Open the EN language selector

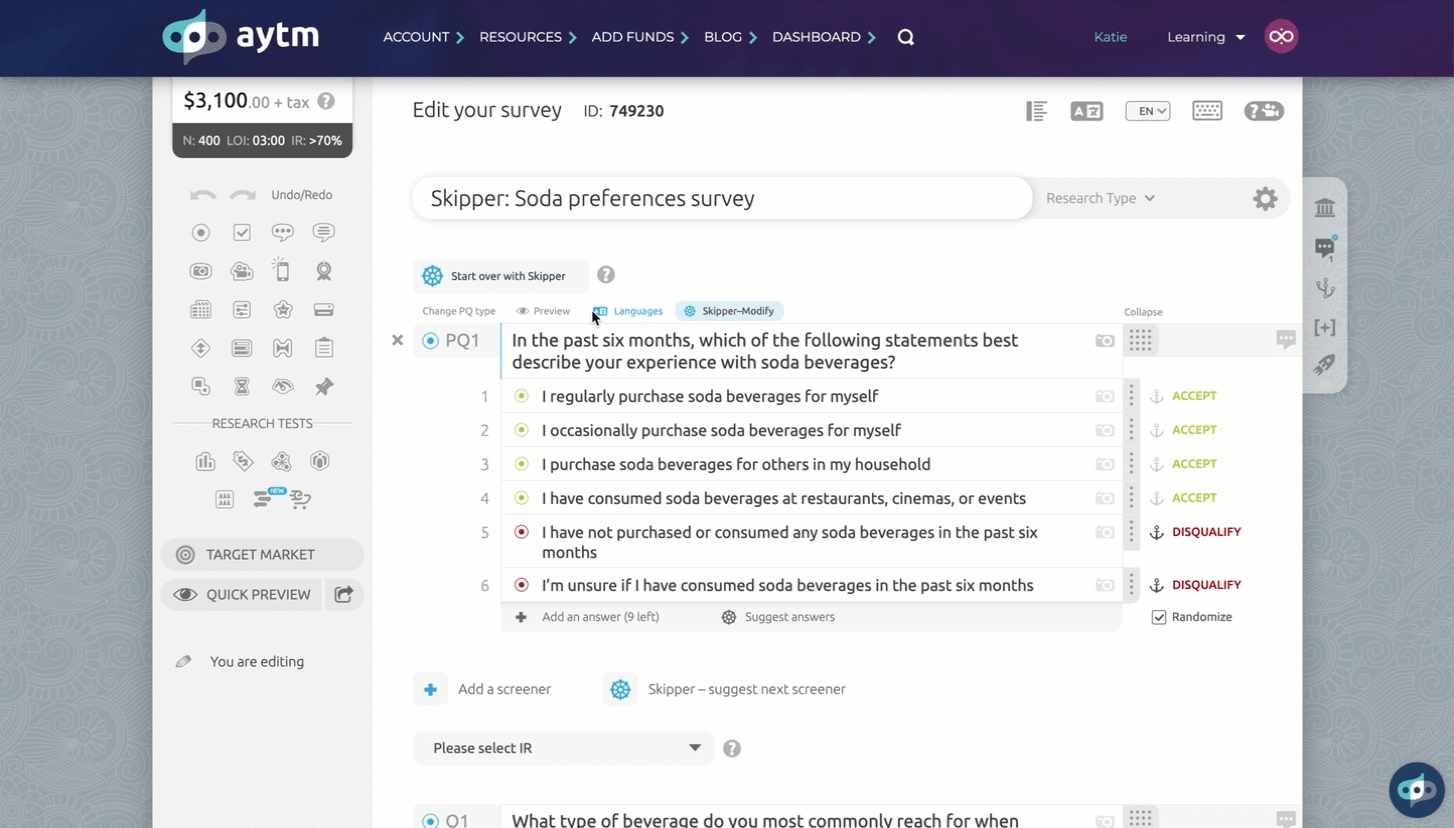1147,111
